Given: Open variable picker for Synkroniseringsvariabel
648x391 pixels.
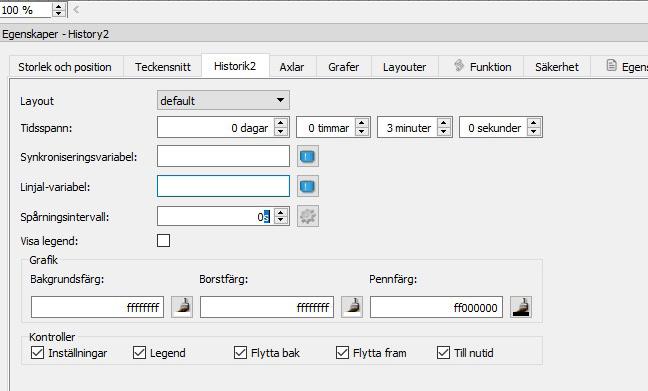Looking at the screenshot, I should point(307,156).
